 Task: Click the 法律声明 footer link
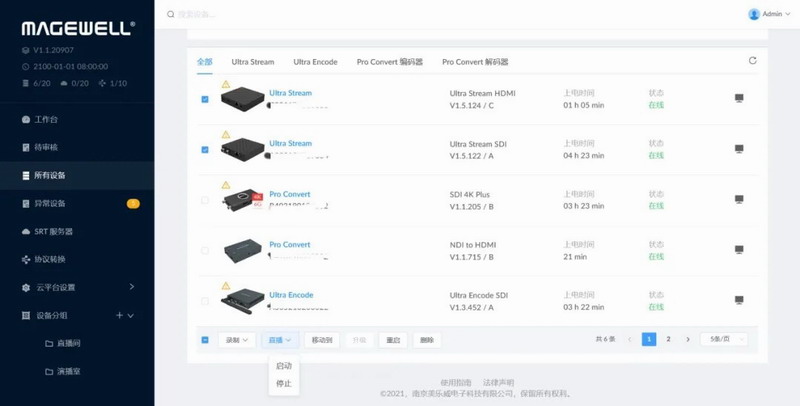coord(498,383)
